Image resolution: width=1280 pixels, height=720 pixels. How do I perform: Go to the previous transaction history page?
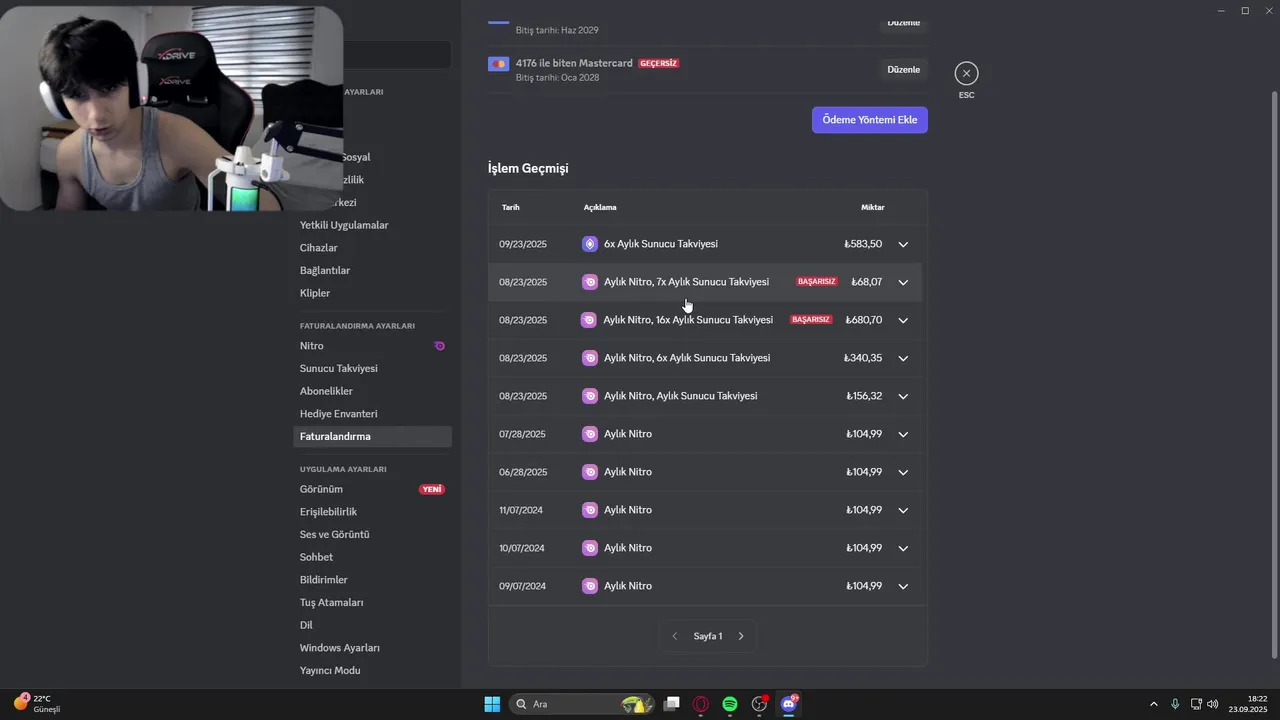(675, 636)
